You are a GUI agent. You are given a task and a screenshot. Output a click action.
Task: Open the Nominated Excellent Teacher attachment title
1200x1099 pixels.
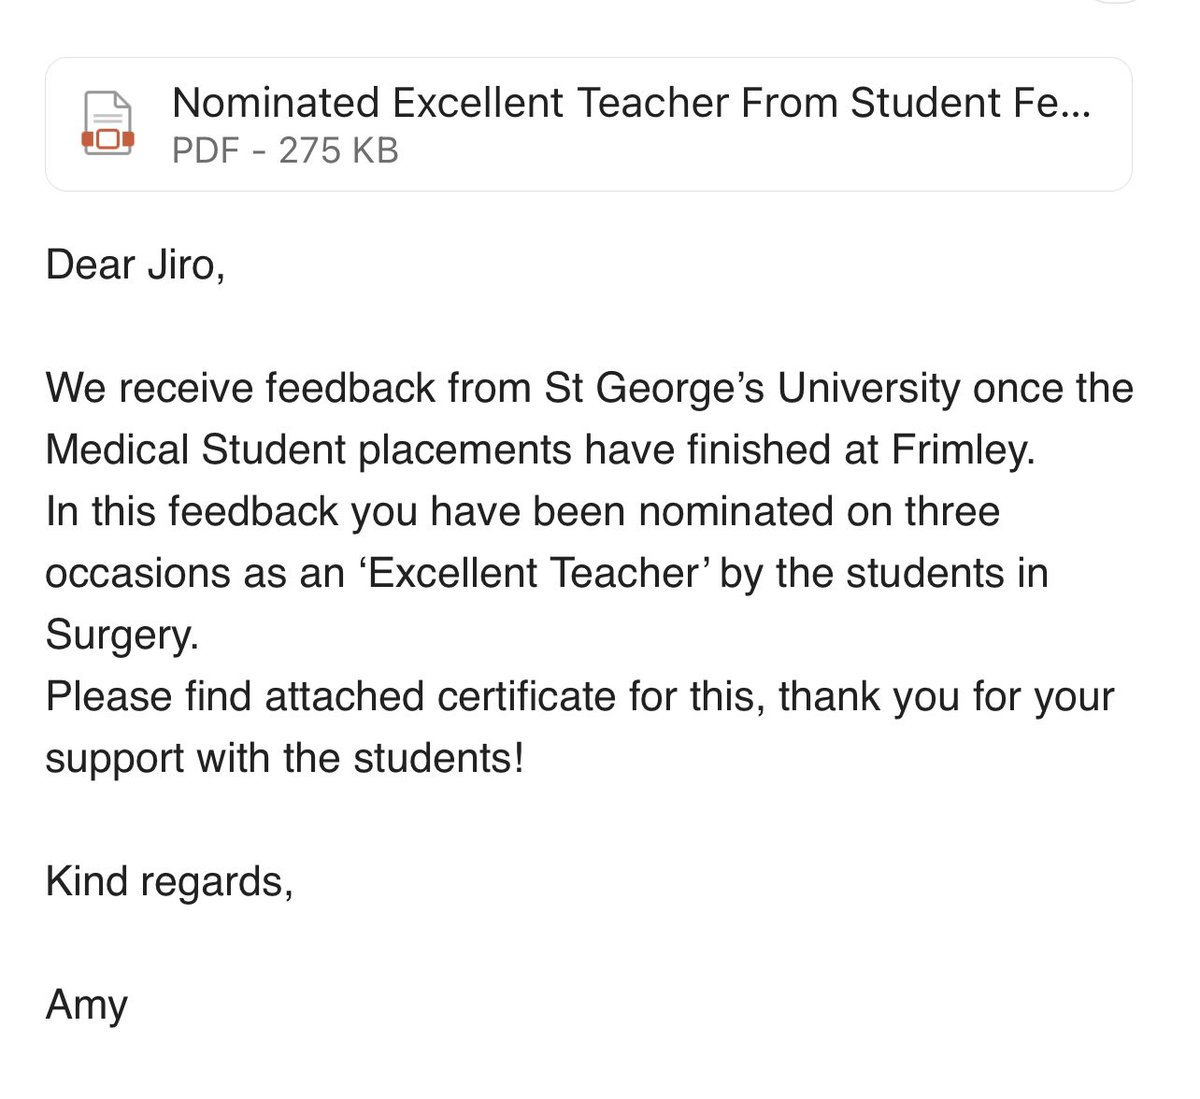tap(631, 103)
